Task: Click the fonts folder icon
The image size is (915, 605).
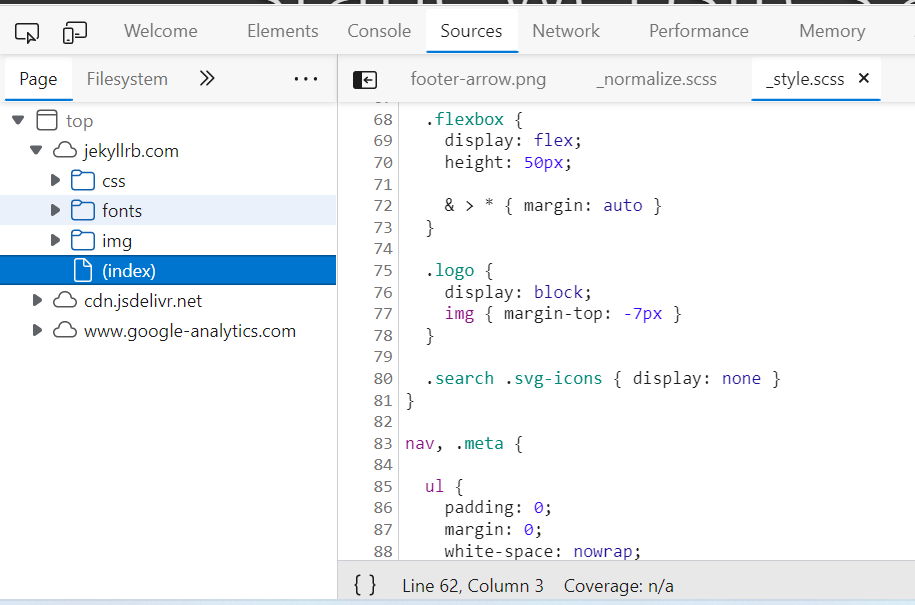Action: pos(83,211)
